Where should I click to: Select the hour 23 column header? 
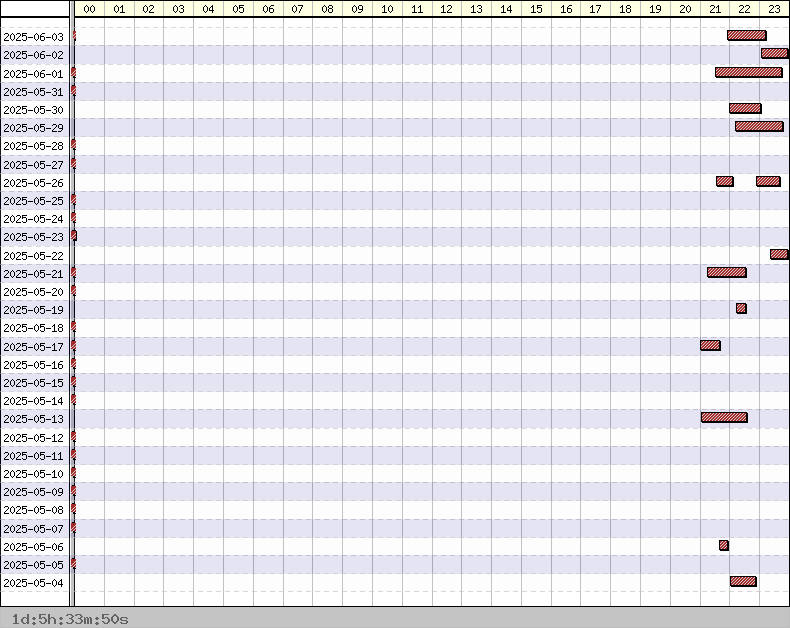pyautogui.click(x=774, y=9)
